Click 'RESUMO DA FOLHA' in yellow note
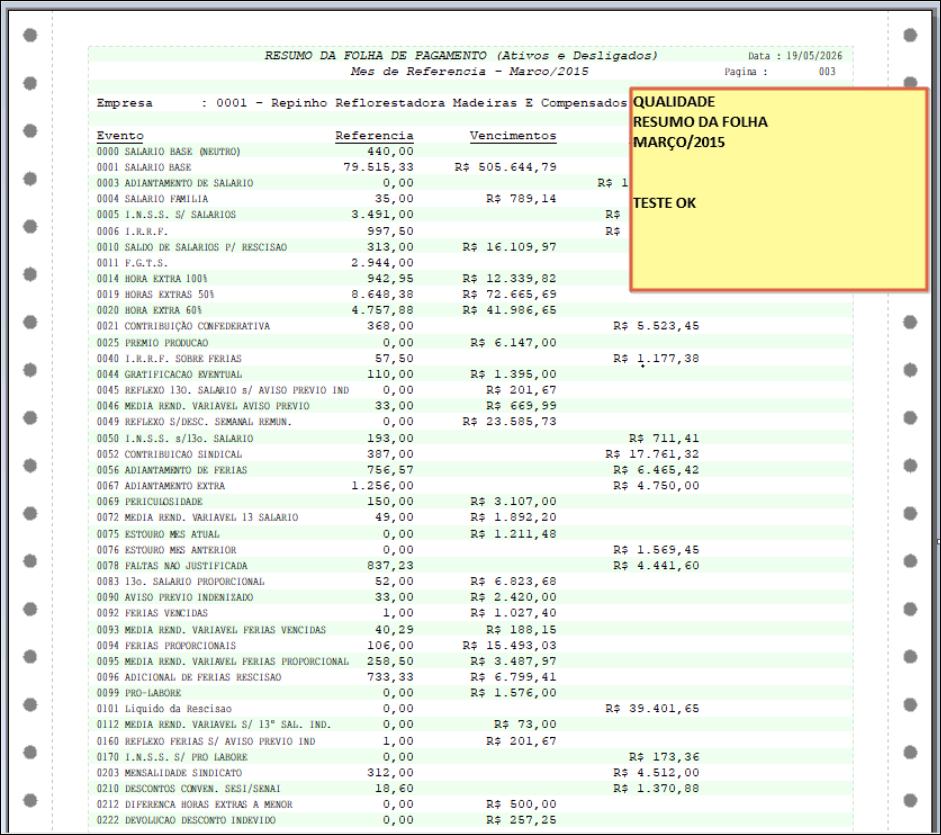941x835 pixels. point(700,122)
